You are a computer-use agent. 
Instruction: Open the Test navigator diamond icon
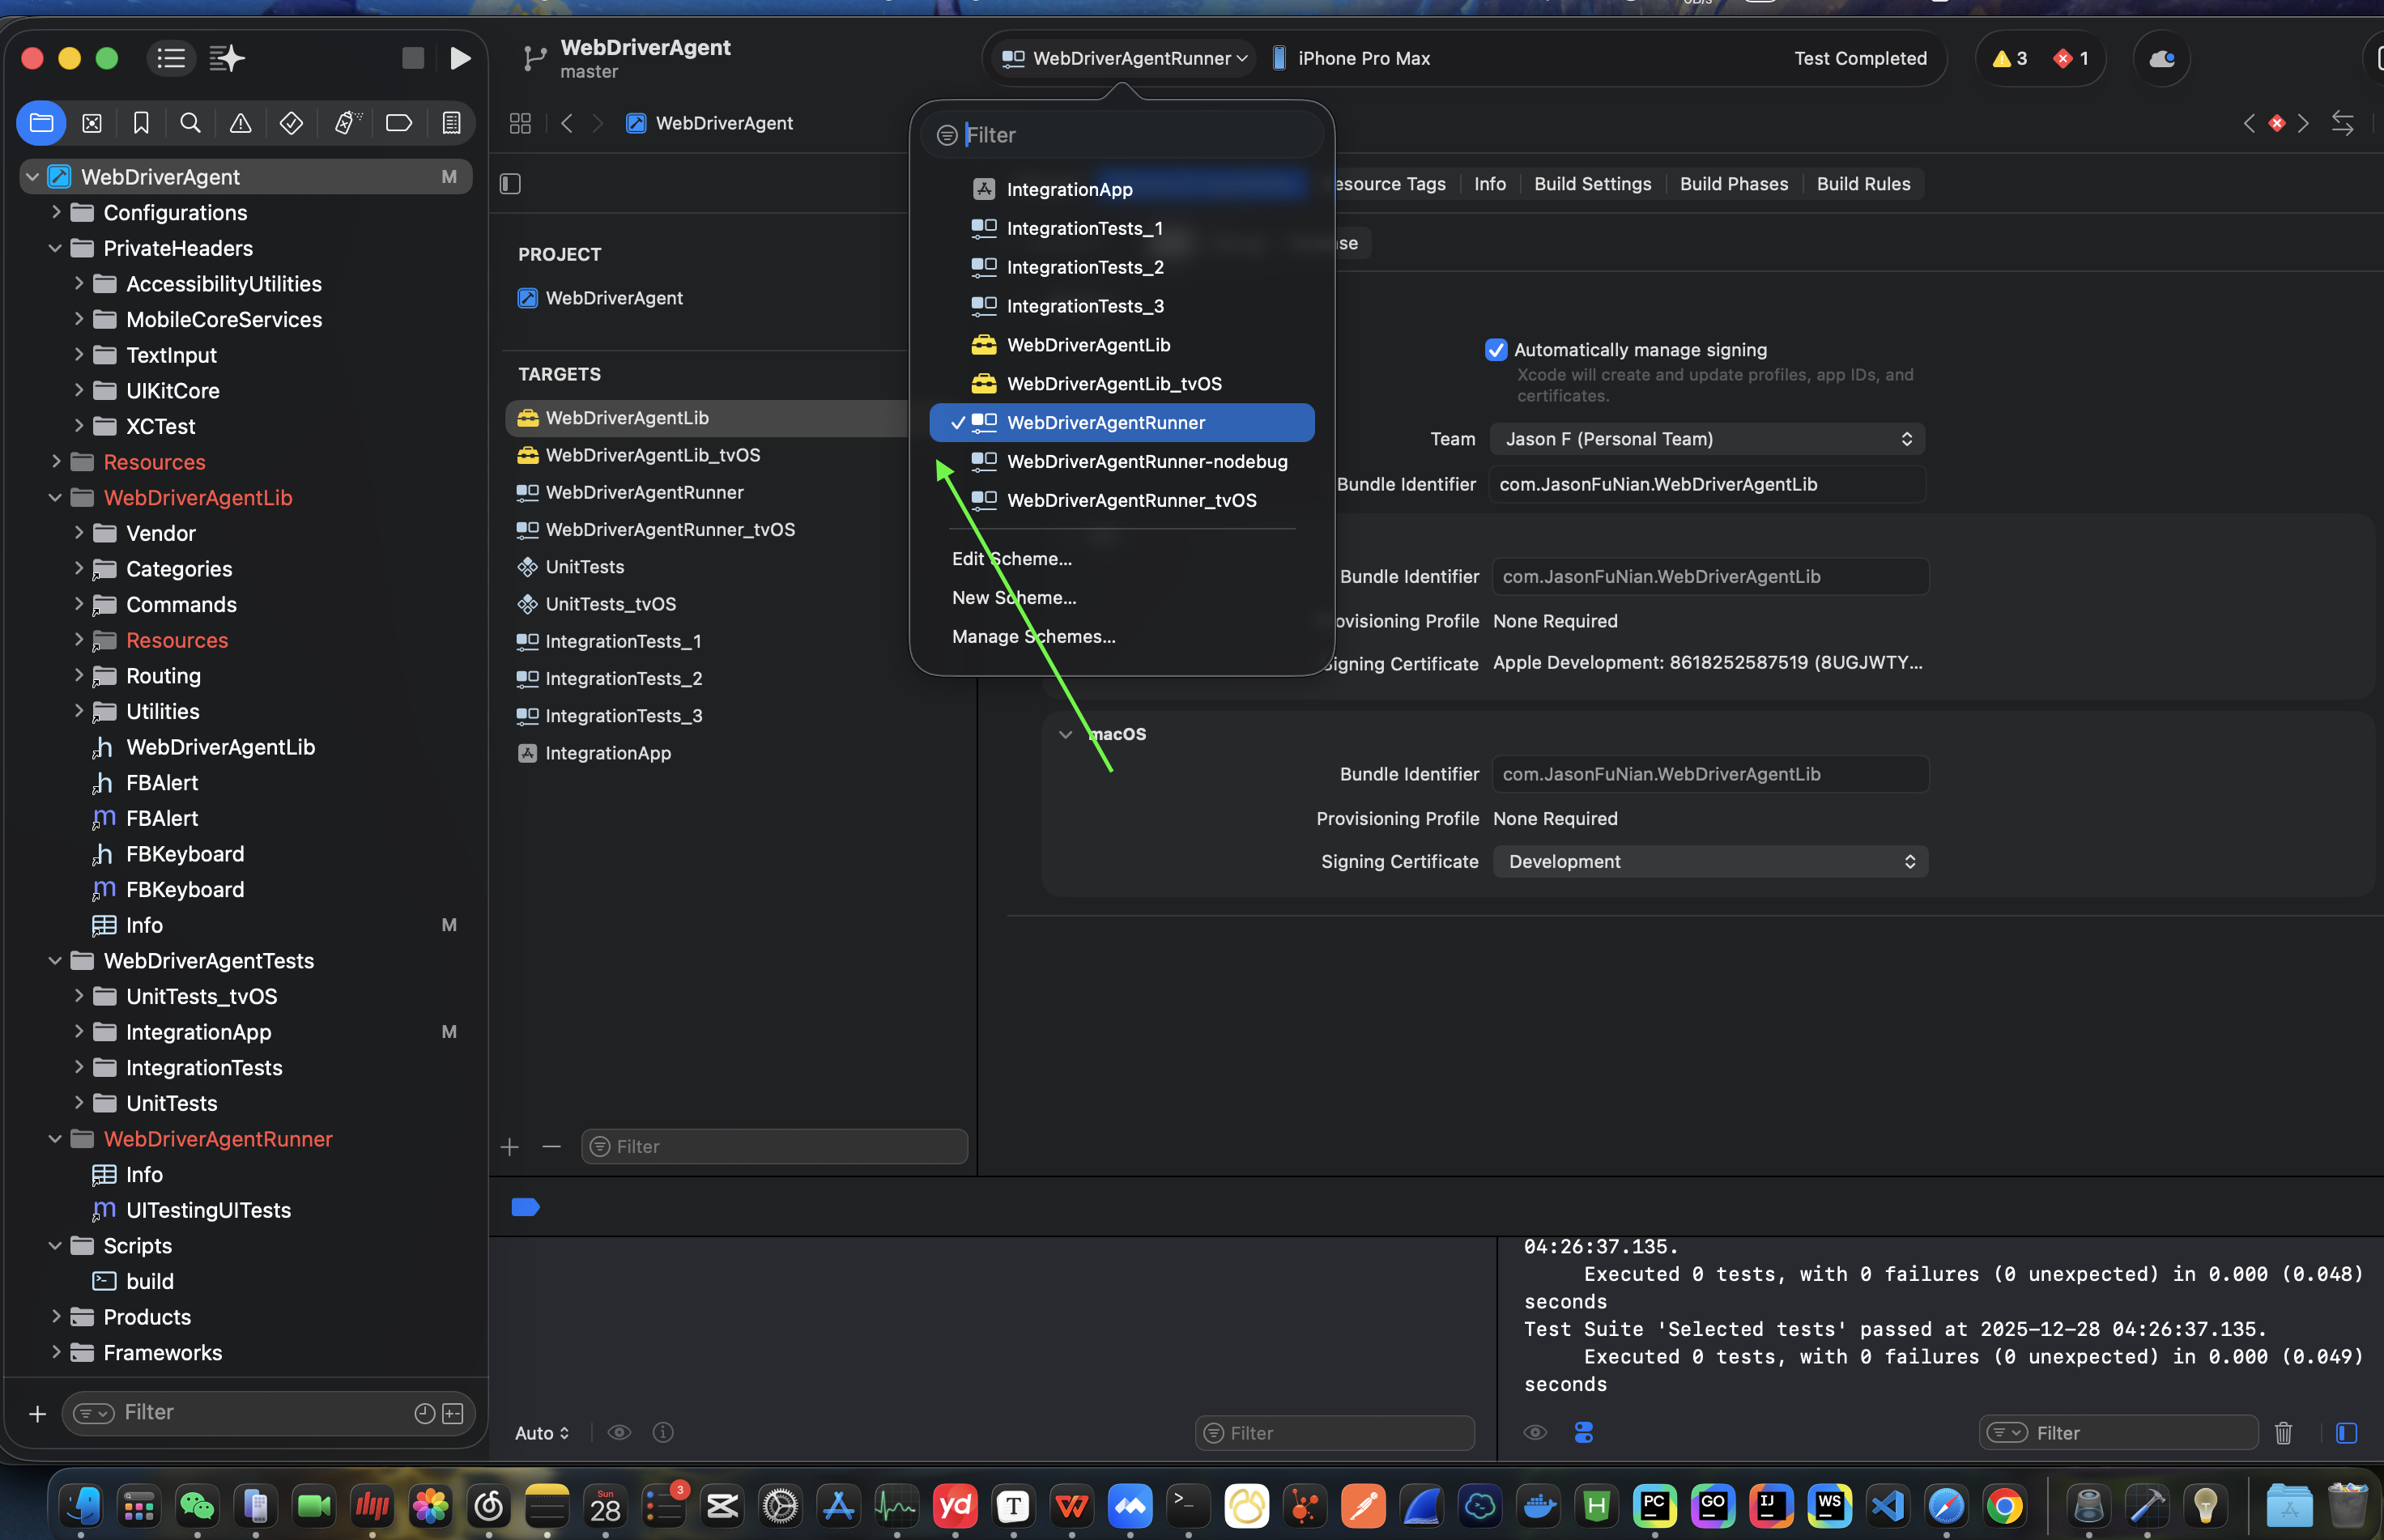click(x=291, y=123)
